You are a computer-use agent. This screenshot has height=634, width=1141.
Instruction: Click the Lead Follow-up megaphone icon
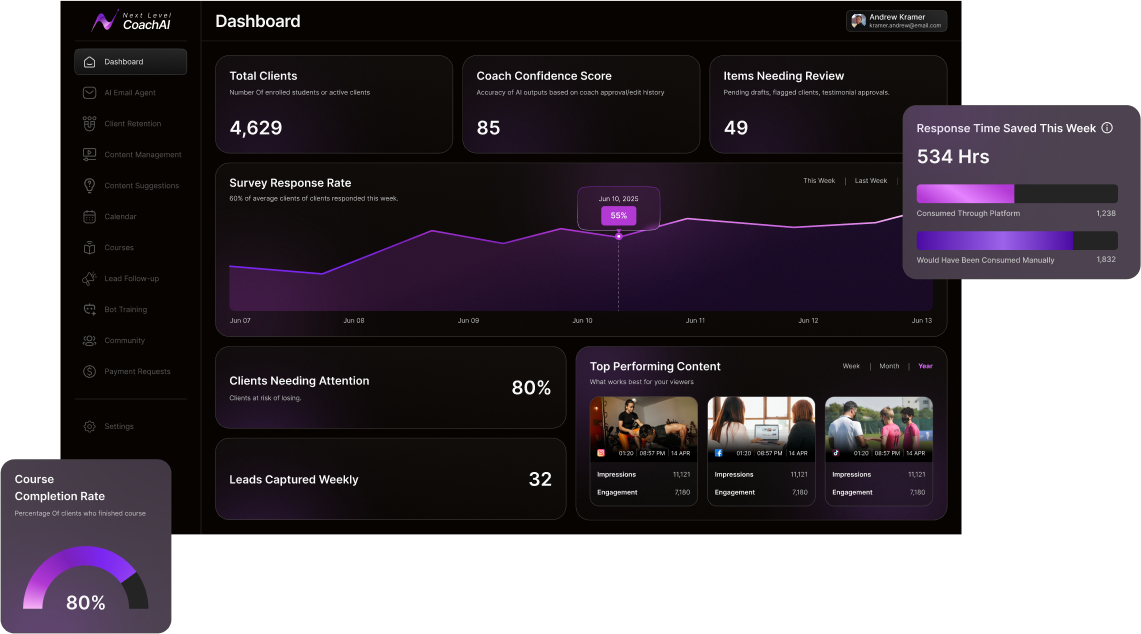(89, 279)
